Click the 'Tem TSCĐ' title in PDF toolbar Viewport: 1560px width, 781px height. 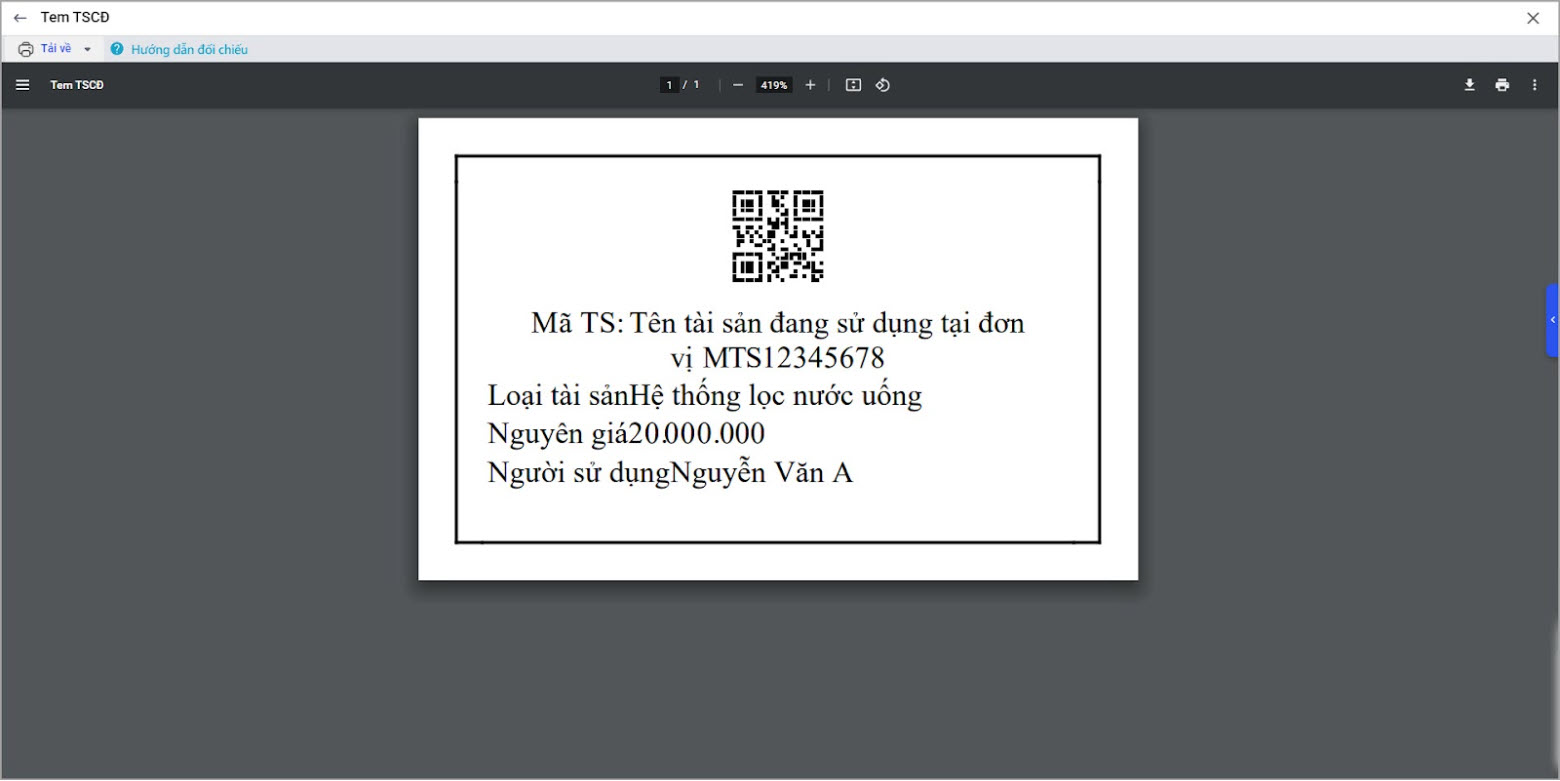(77, 85)
